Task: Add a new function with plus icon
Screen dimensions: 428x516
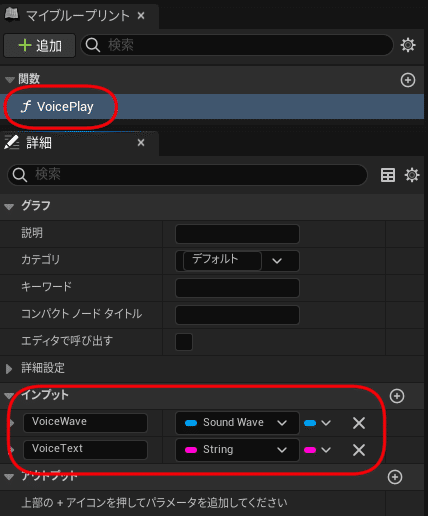Action: pyautogui.click(x=408, y=80)
